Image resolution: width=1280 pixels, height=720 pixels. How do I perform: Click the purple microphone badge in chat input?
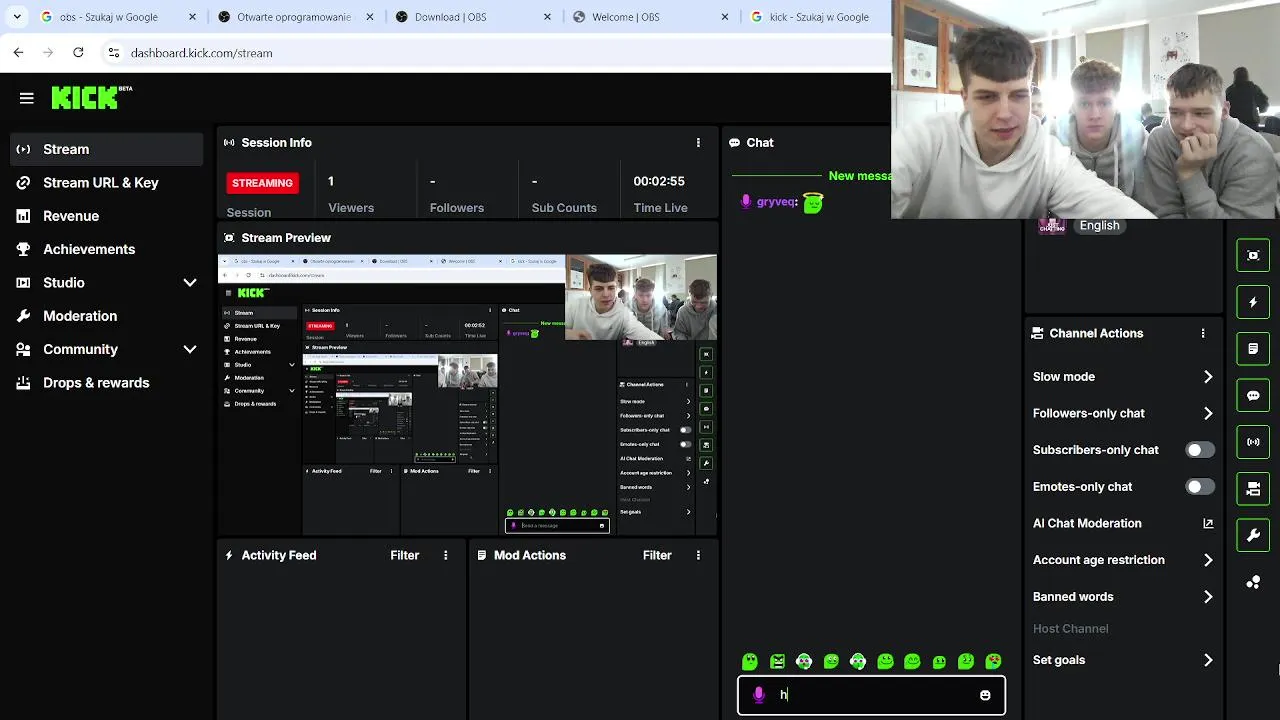coord(759,695)
